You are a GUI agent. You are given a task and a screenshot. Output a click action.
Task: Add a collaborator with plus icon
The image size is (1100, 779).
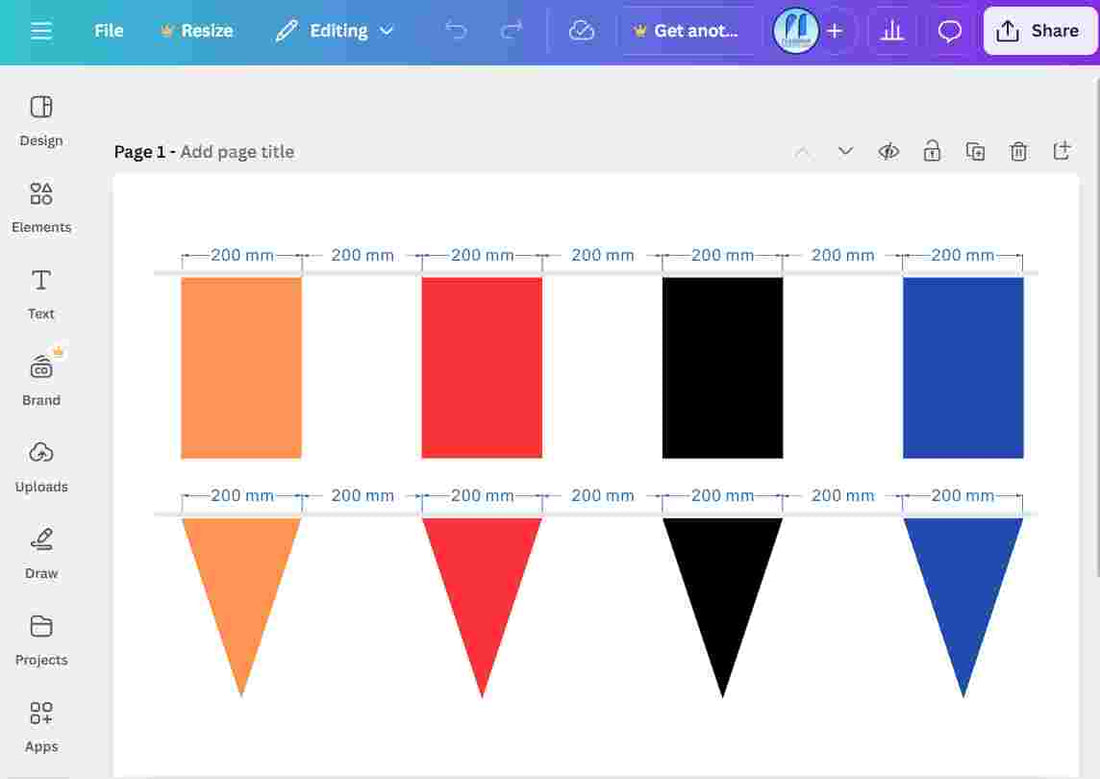click(835, 31)
